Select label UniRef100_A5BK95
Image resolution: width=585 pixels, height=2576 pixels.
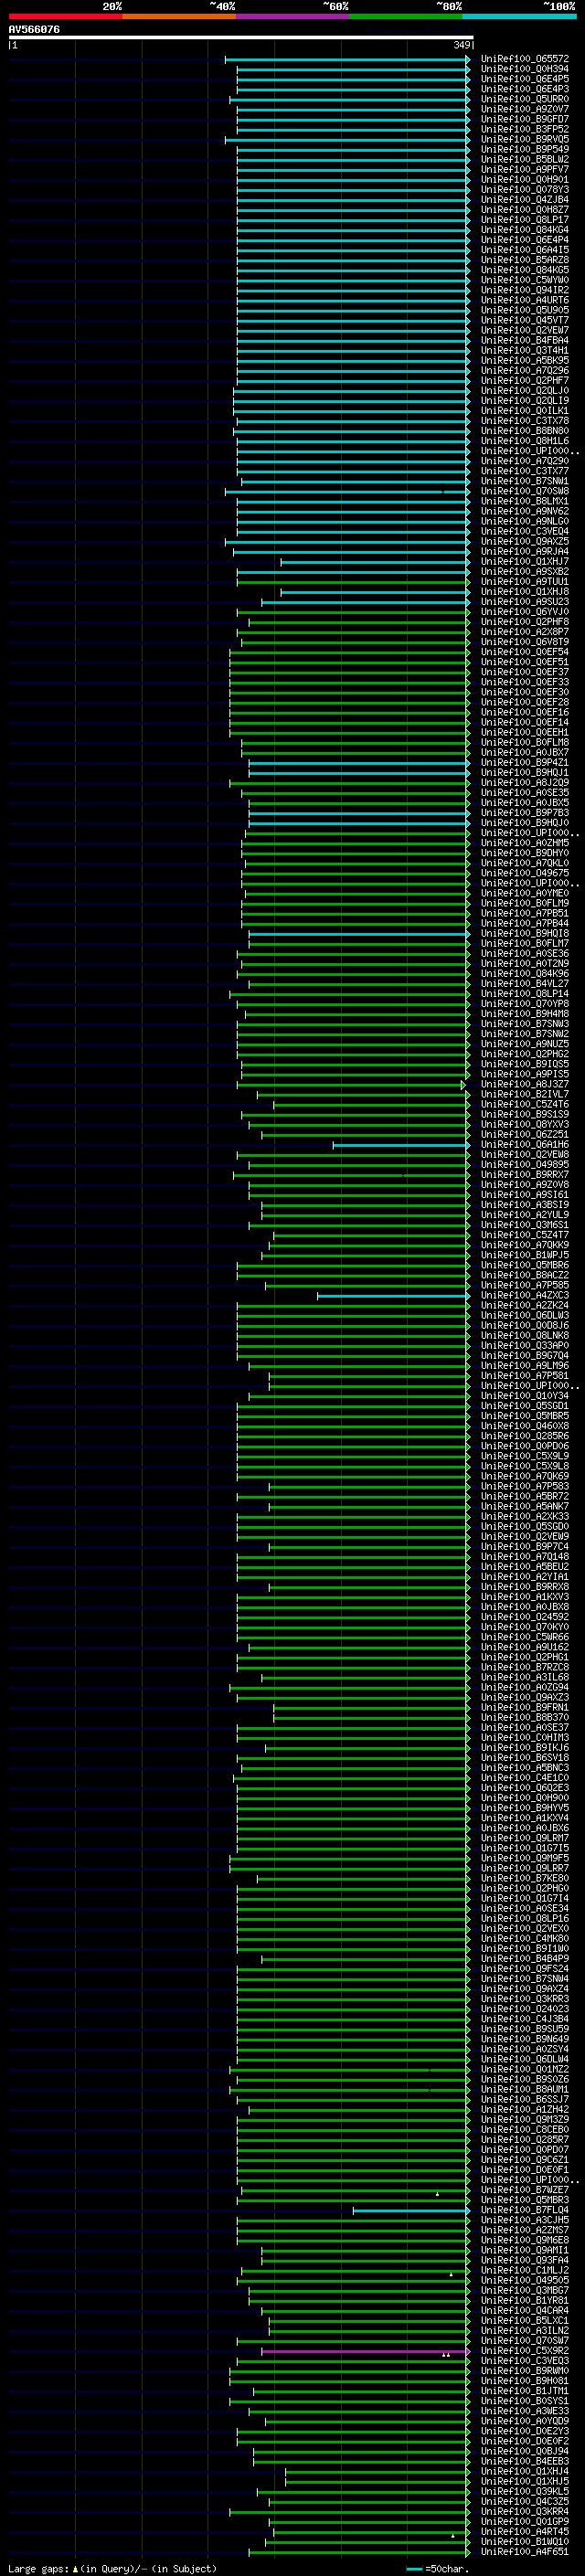pyautogui.click(x=525, y=361)
